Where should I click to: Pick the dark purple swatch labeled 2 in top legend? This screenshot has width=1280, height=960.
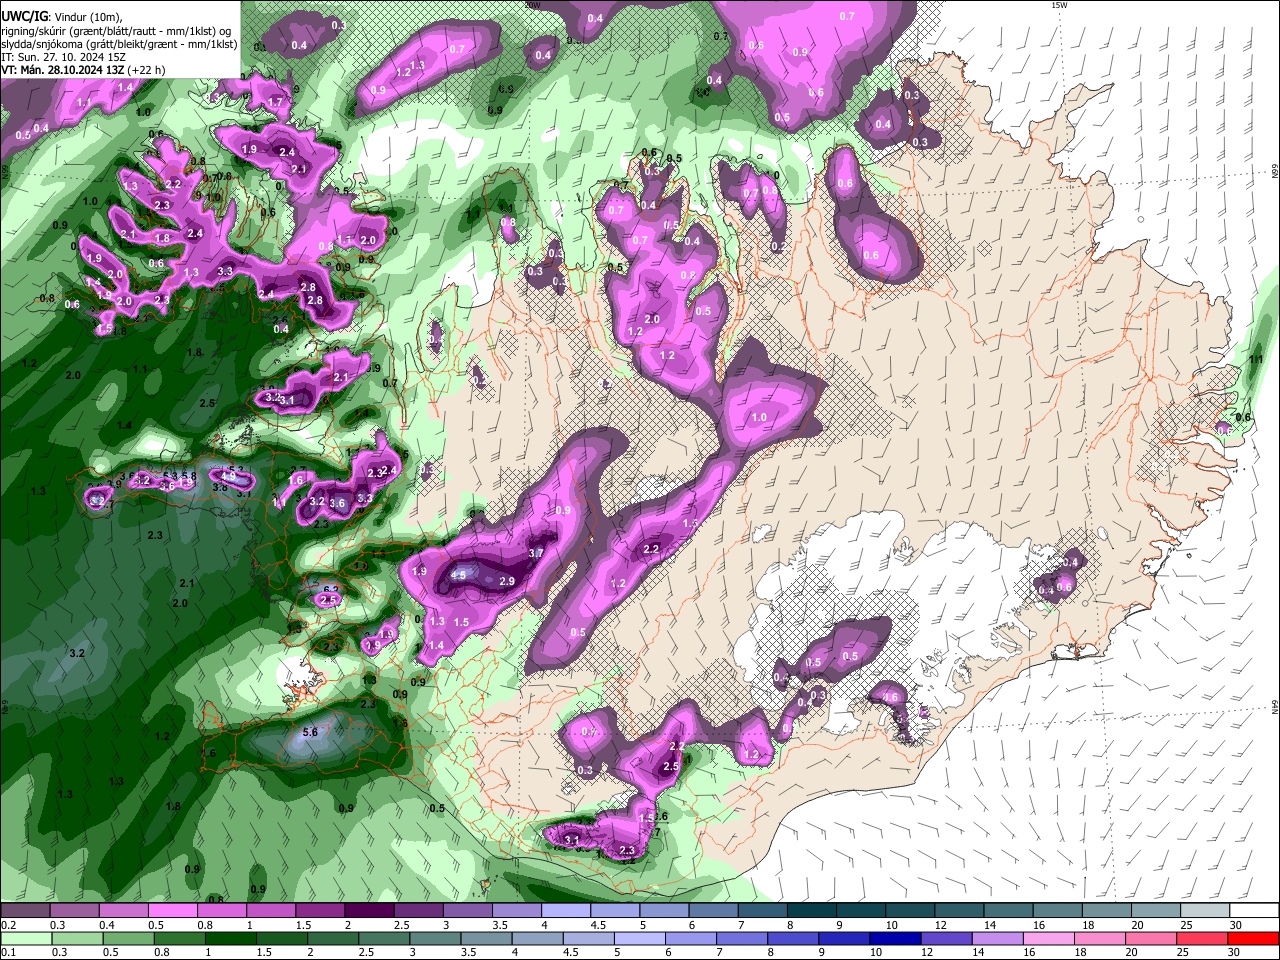pos(369,911)
